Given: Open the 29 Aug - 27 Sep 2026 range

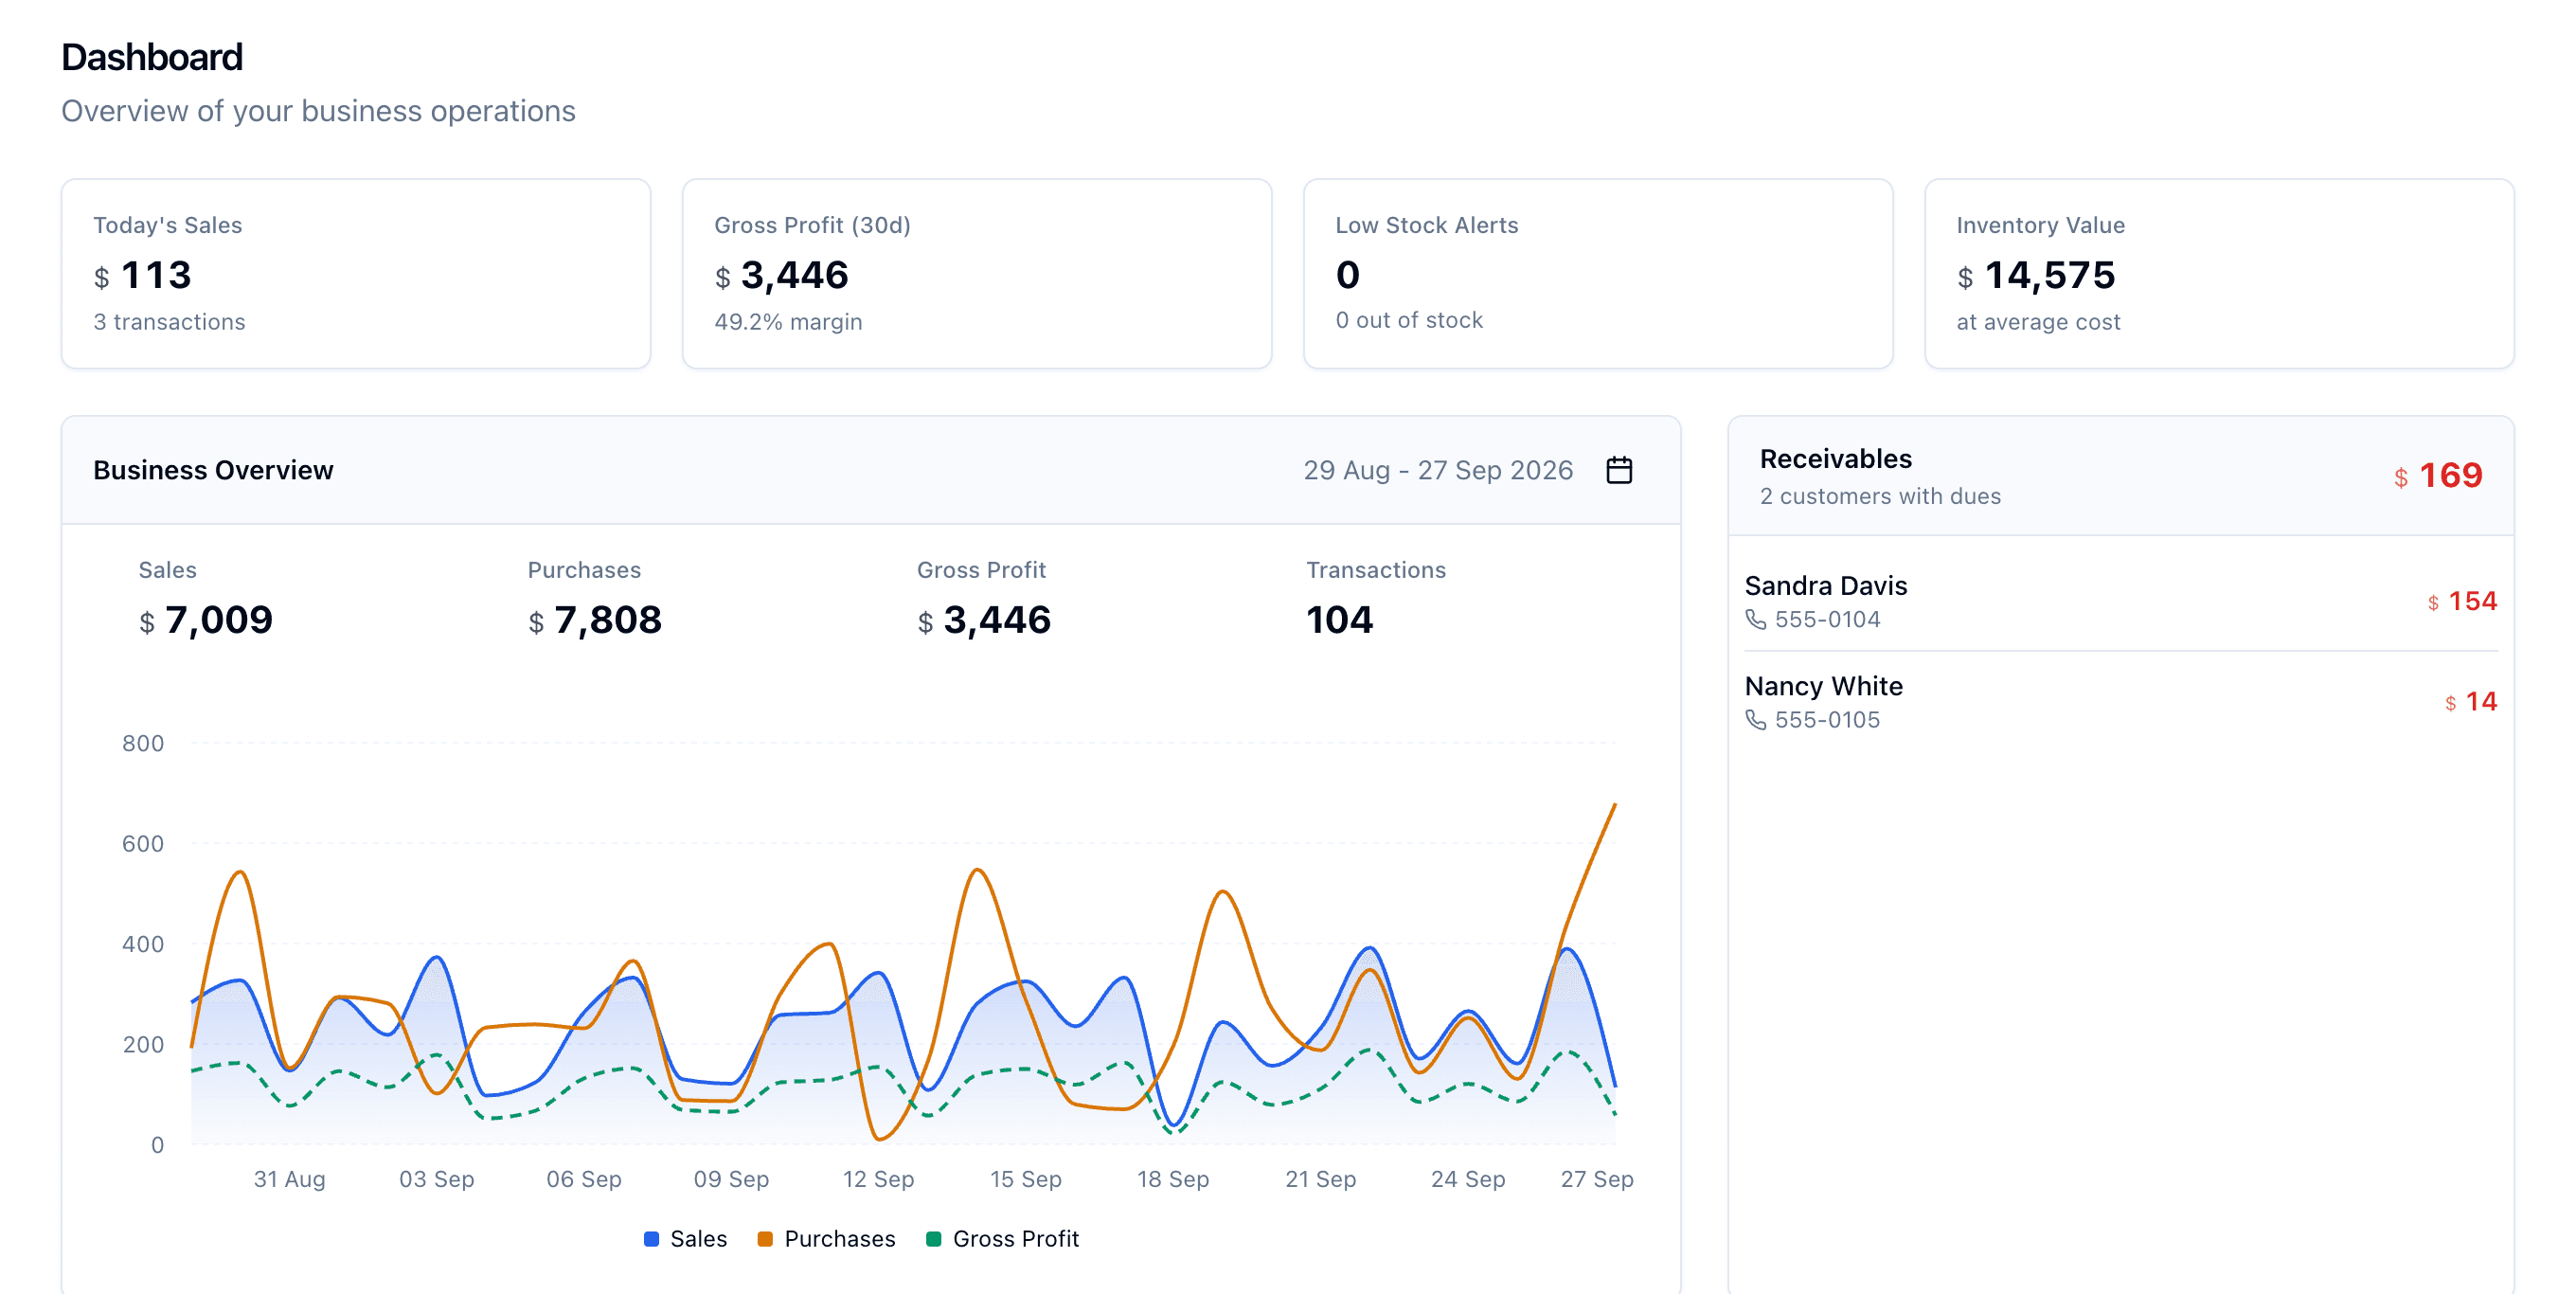Looking at the screenshot, I should click(1438, 470).
